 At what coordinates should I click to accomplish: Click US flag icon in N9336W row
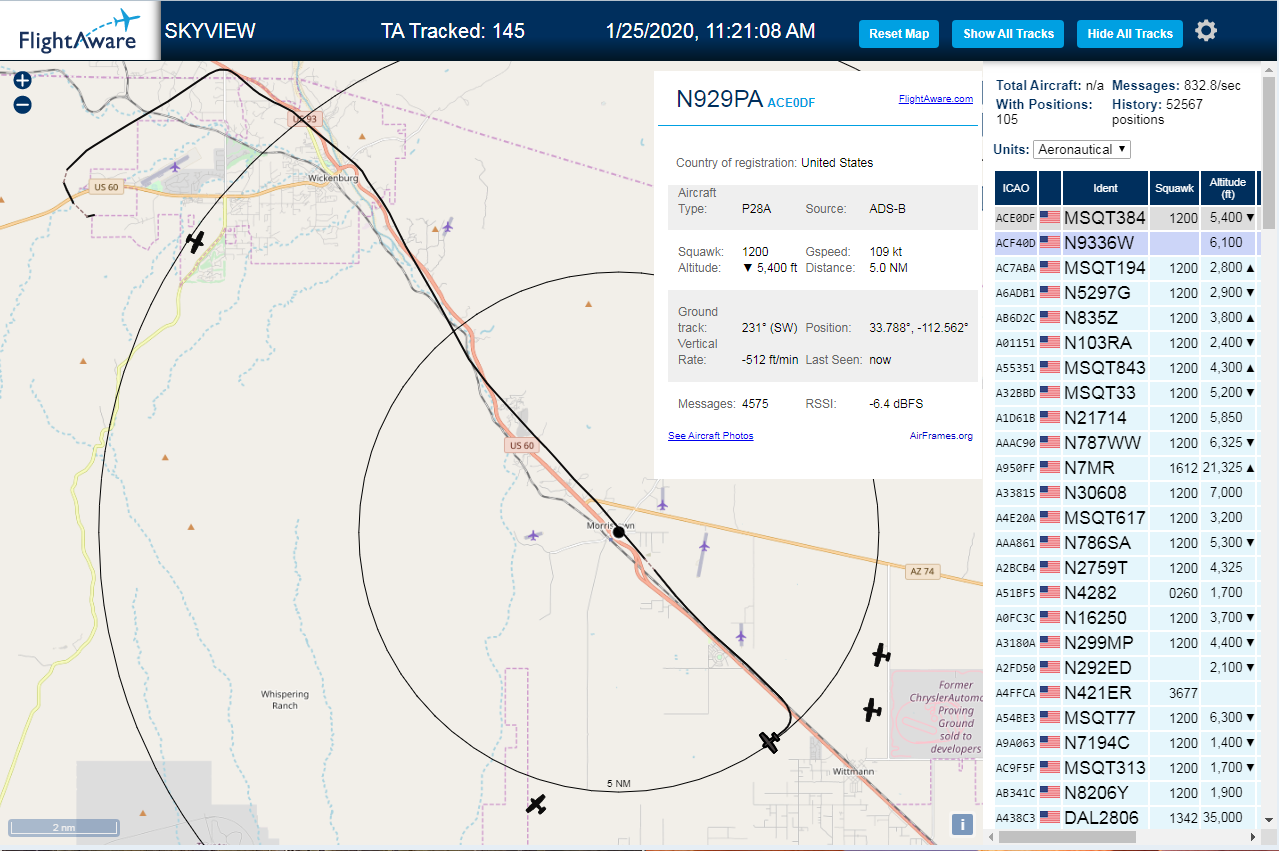[x=1050, y=242]
